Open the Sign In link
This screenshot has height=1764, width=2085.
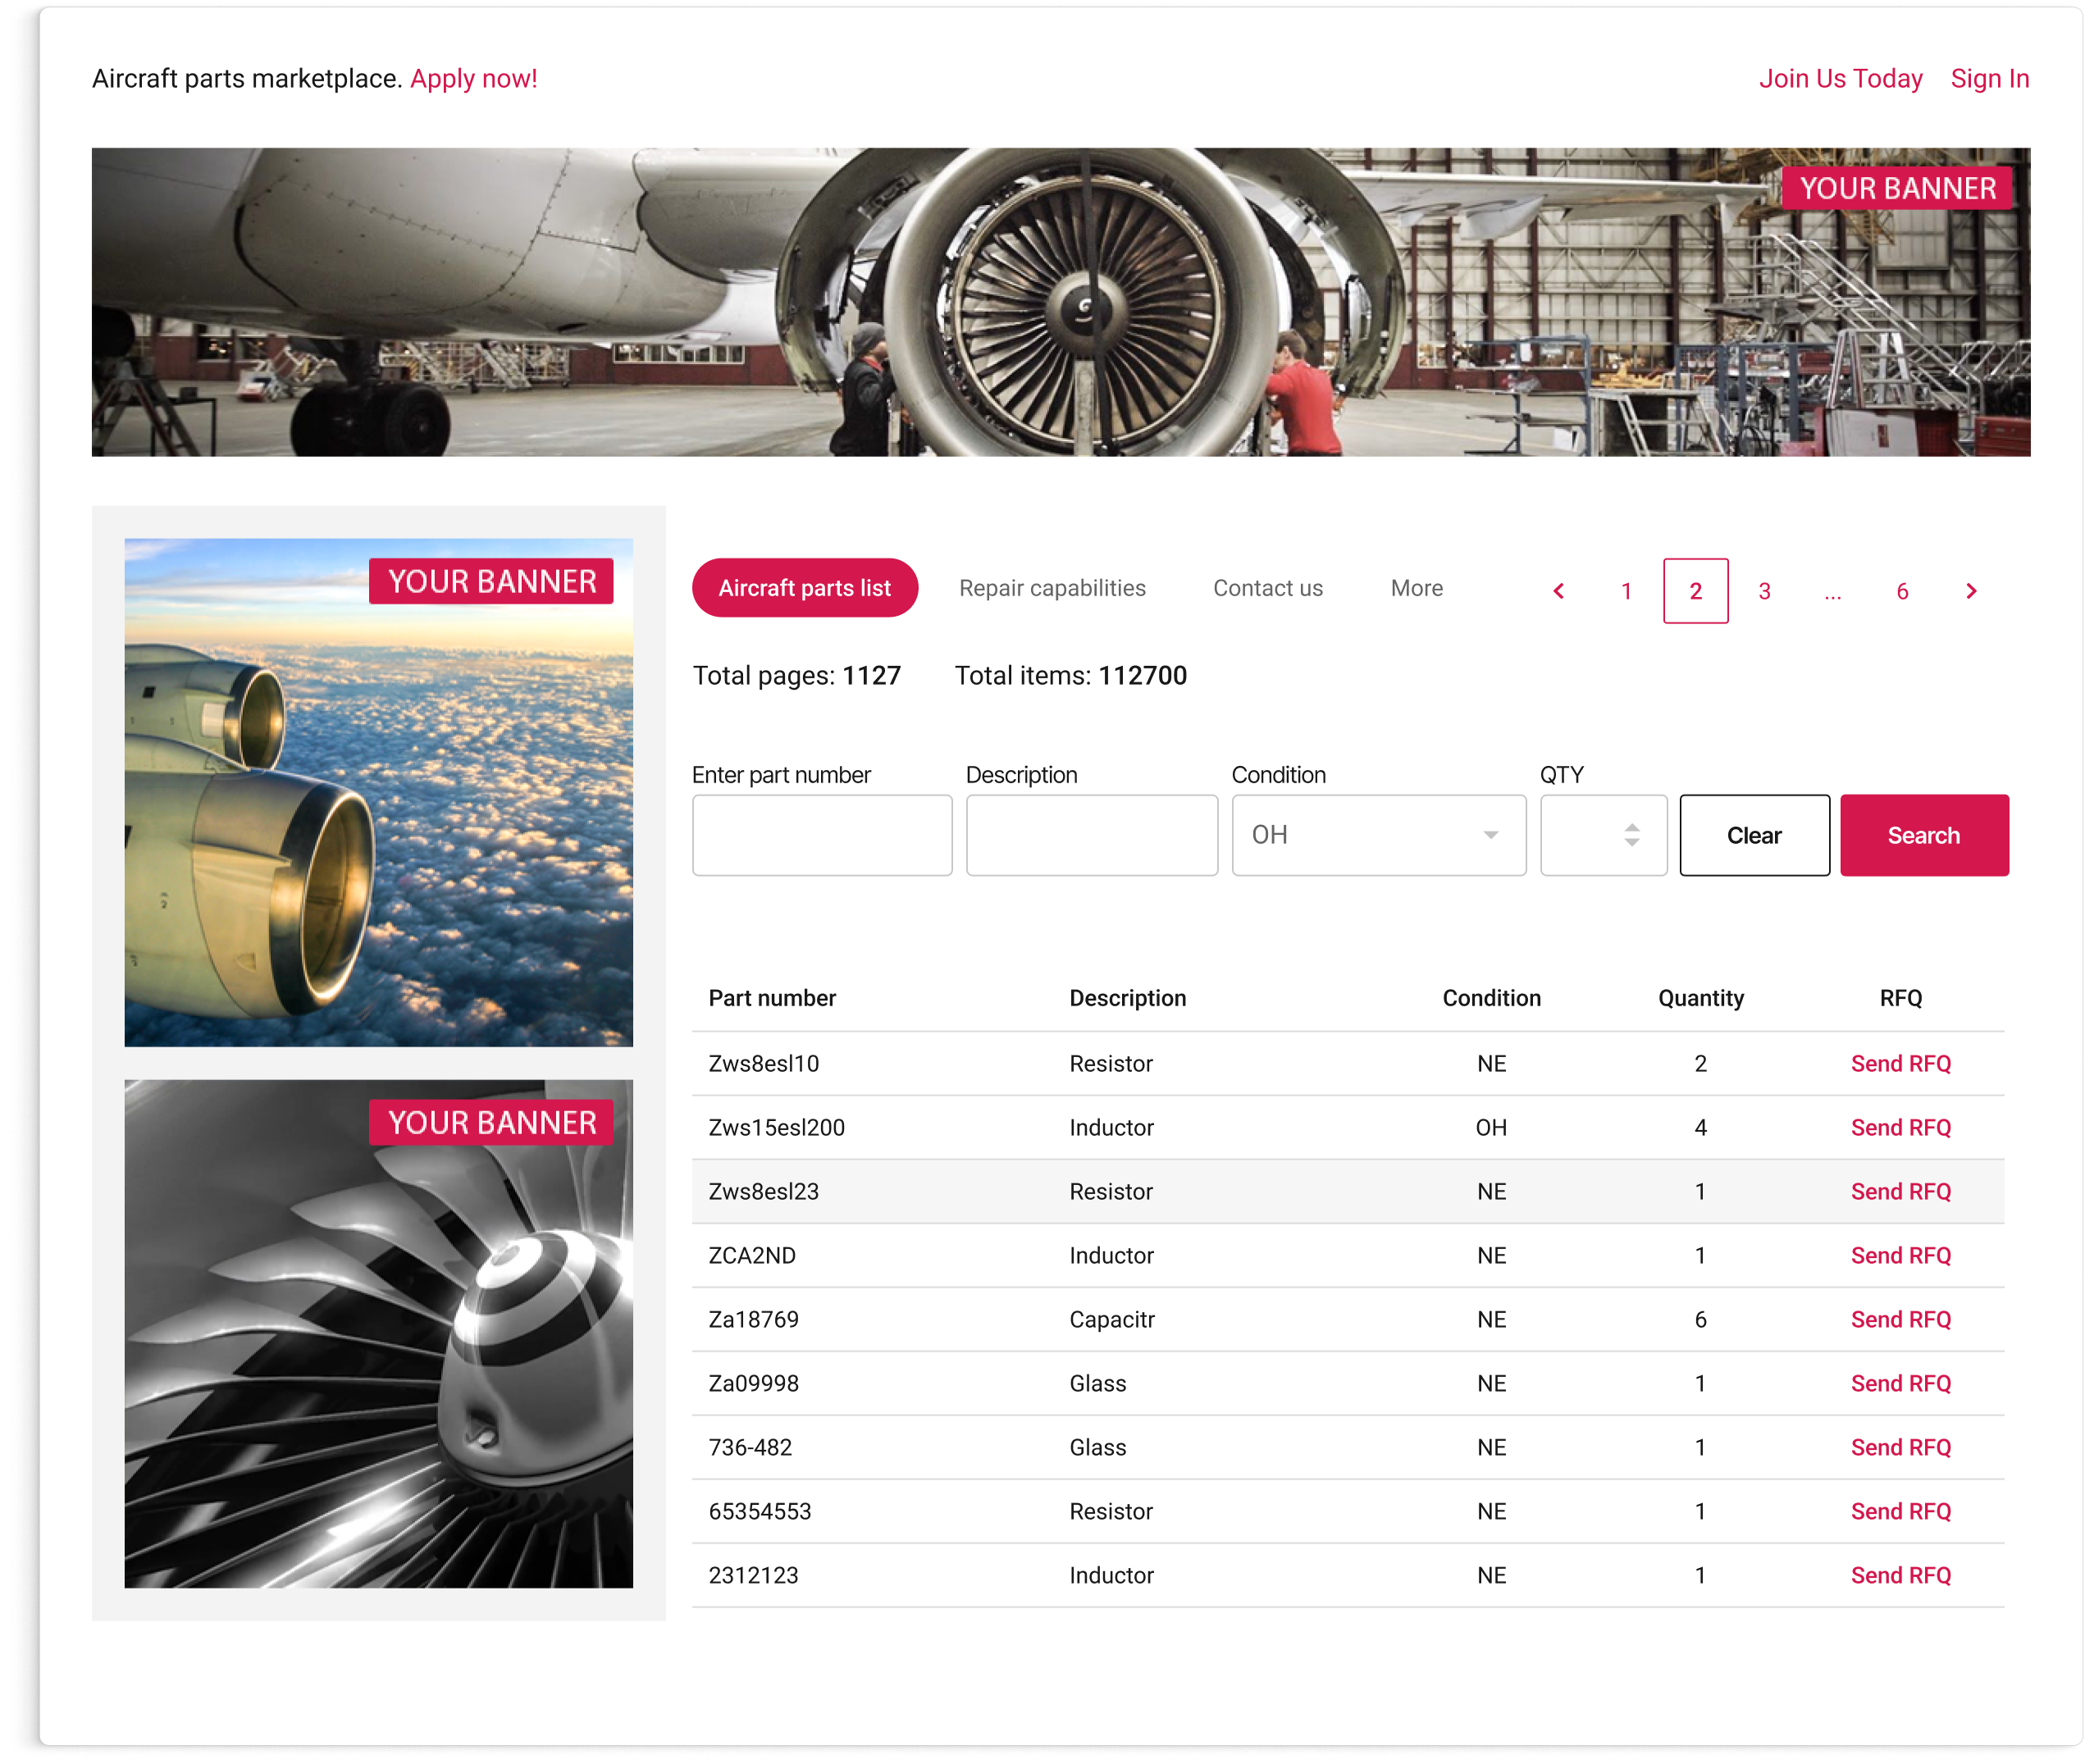1989,79
